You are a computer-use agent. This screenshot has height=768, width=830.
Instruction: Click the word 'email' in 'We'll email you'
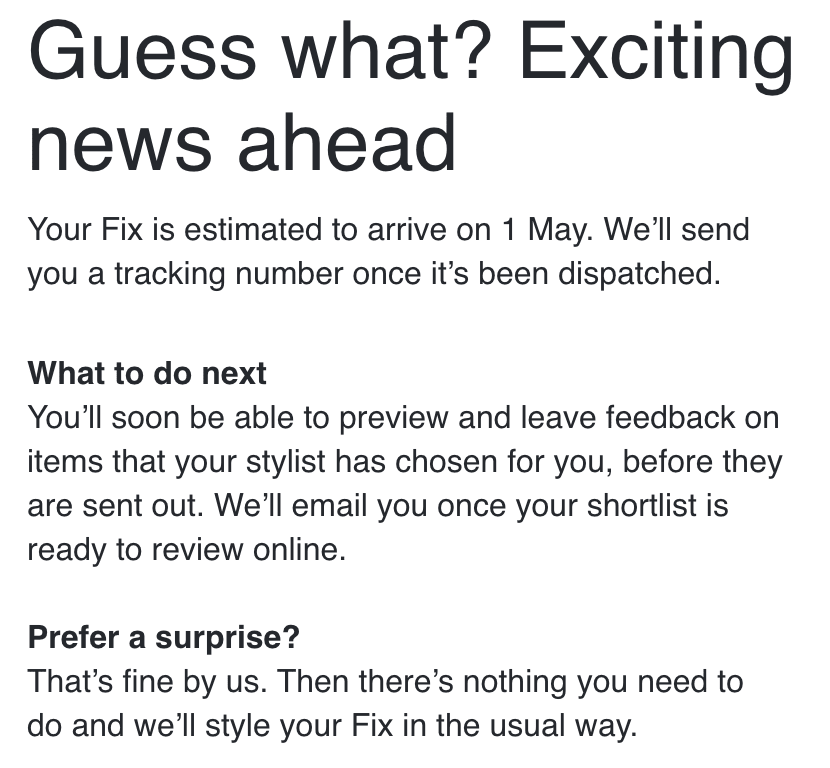329,505
